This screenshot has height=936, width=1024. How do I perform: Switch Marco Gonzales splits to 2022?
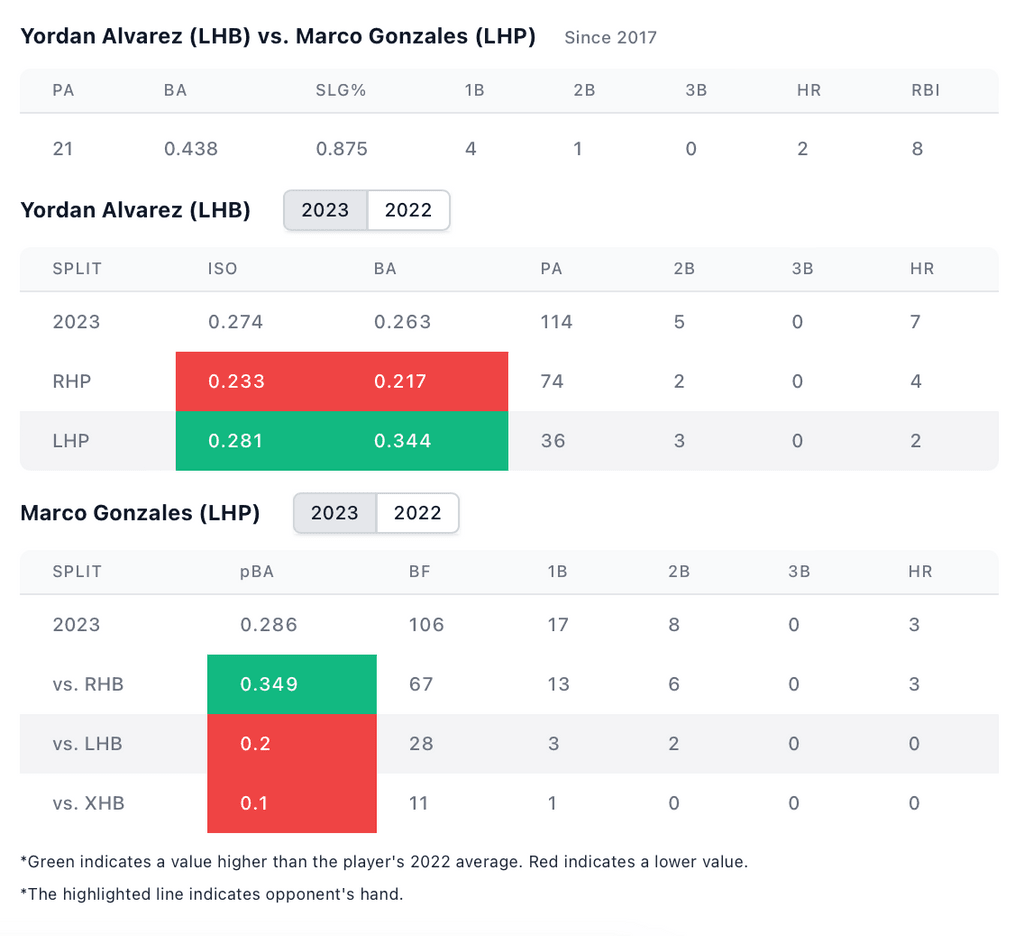point(417,513)
